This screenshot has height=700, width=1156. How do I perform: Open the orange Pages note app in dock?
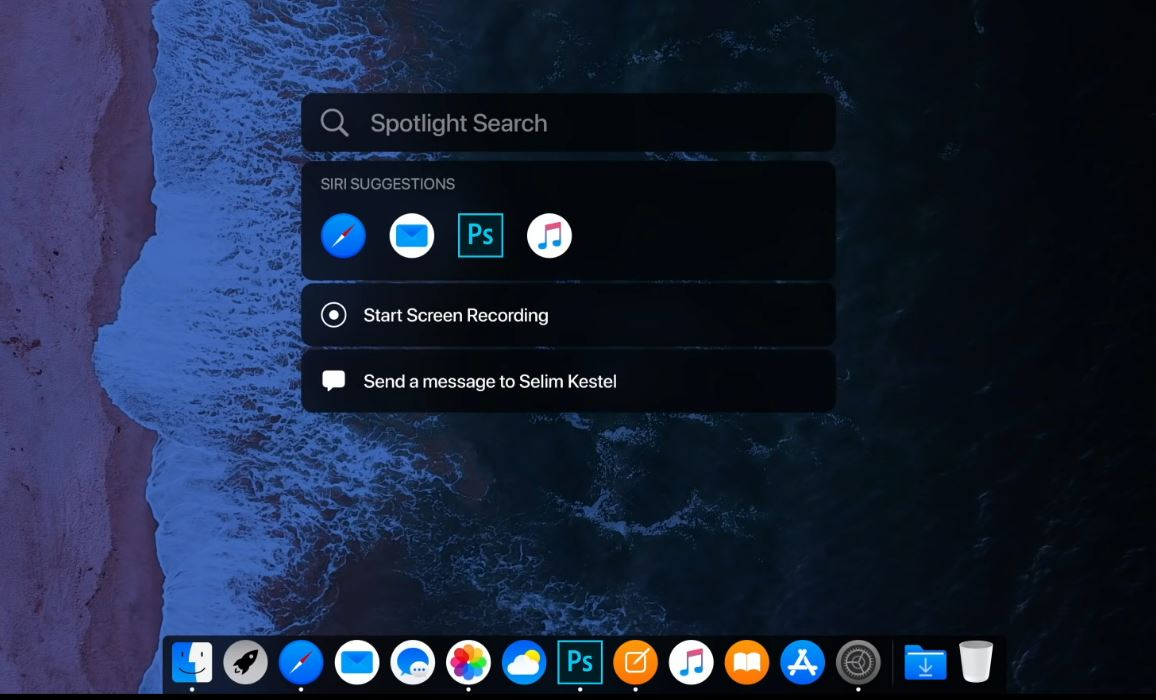(x=636, y=662)
